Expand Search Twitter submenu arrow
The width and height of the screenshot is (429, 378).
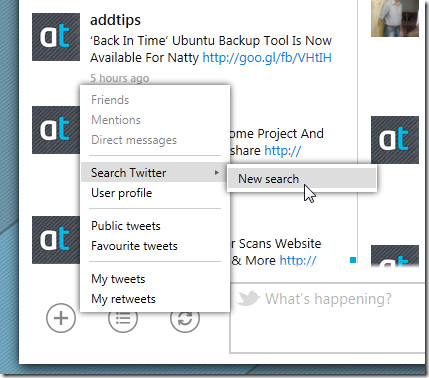click(x=217, y=173)
